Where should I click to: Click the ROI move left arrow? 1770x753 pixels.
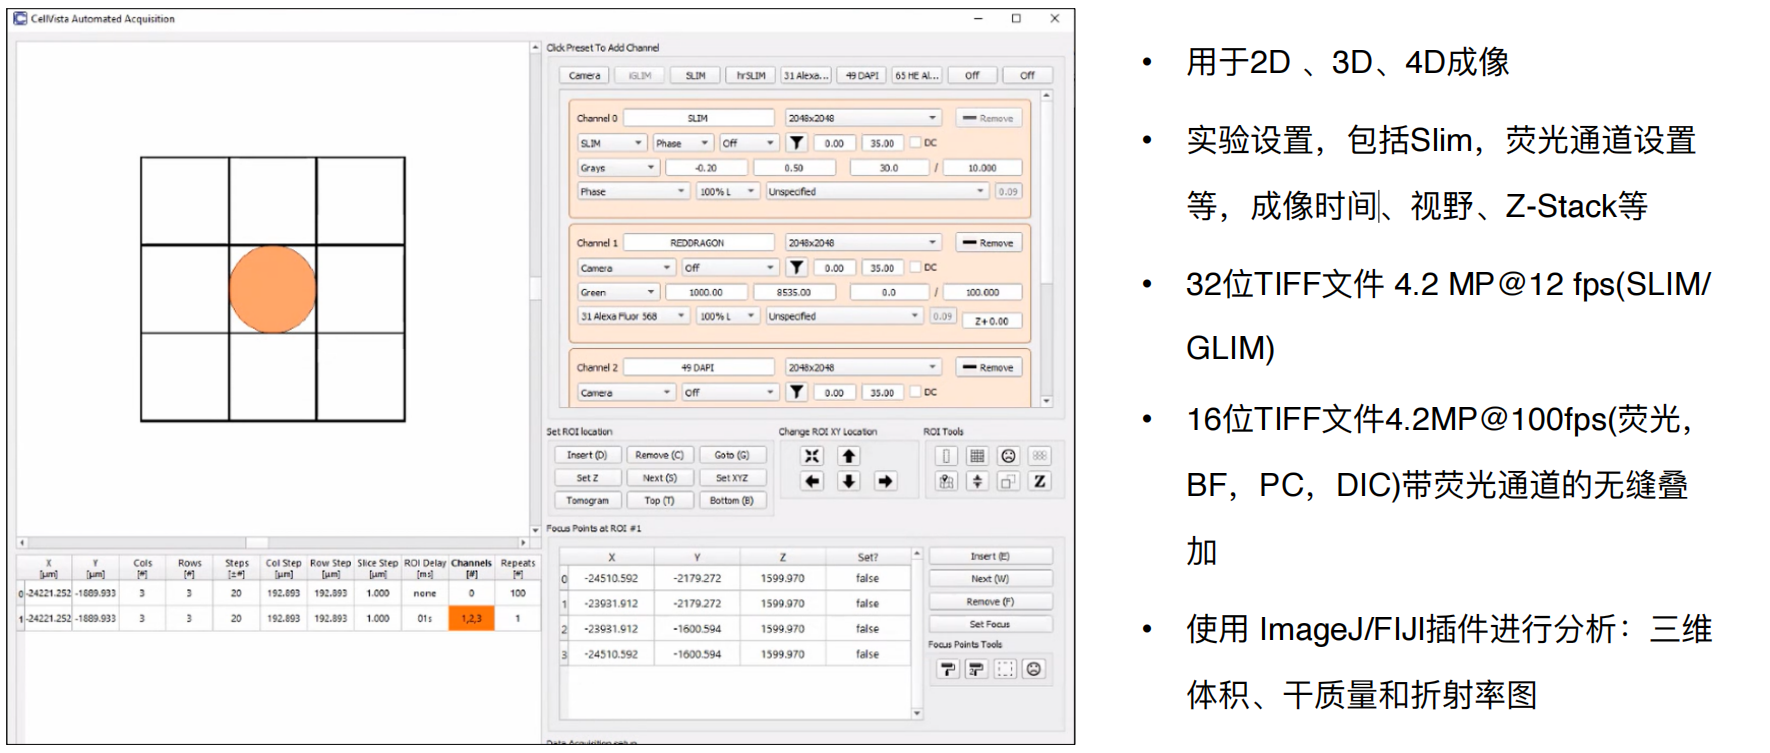pos(812,481)
